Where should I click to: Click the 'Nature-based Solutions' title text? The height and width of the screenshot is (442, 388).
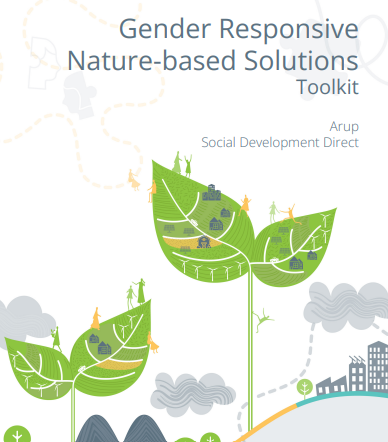213,60
